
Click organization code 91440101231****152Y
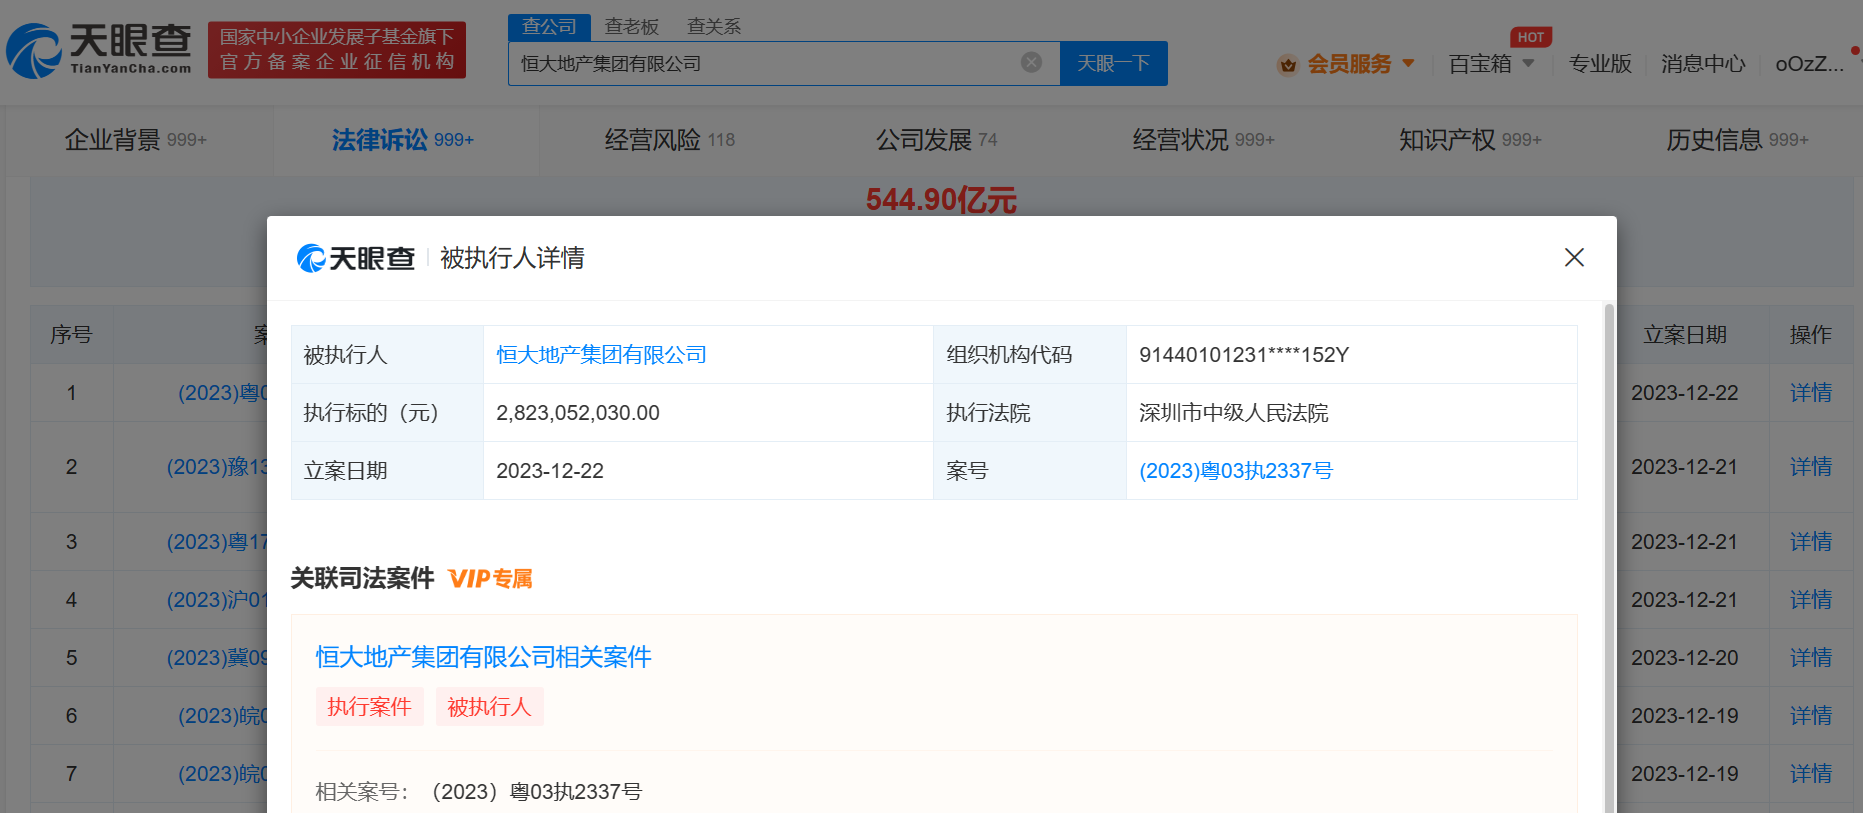tap(1244, 355)
